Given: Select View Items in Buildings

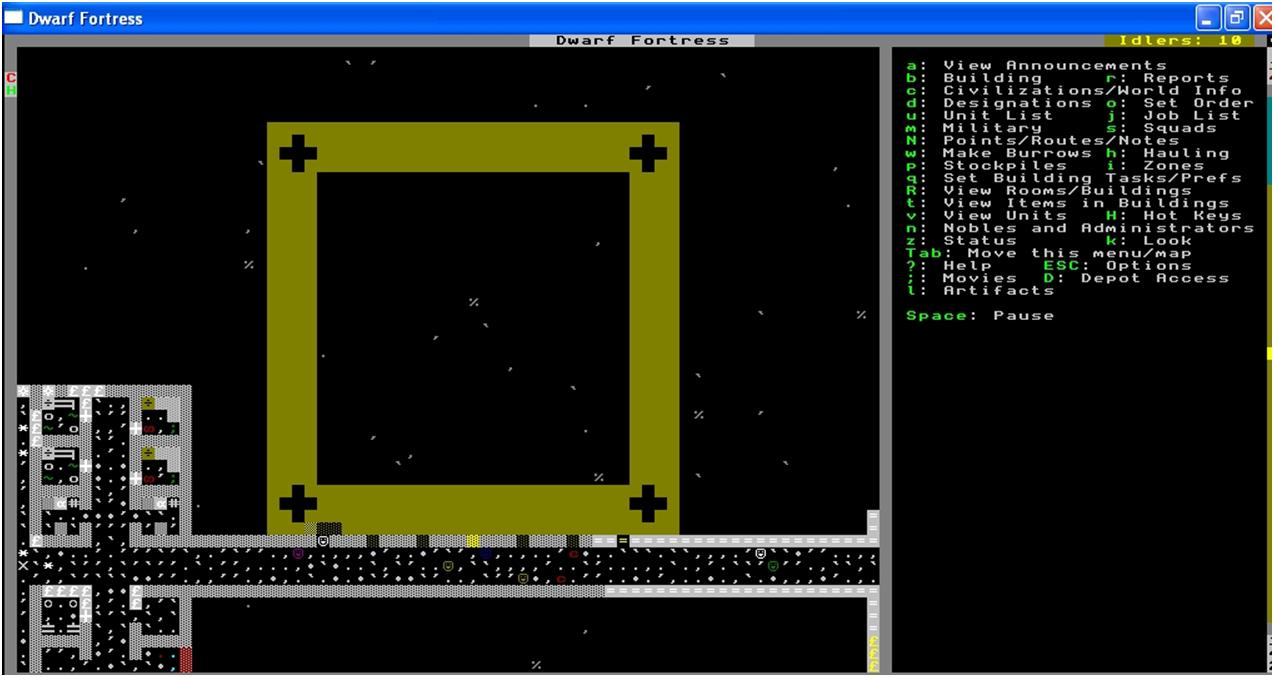Looking at the screenshot, I should coord(1067,203).
